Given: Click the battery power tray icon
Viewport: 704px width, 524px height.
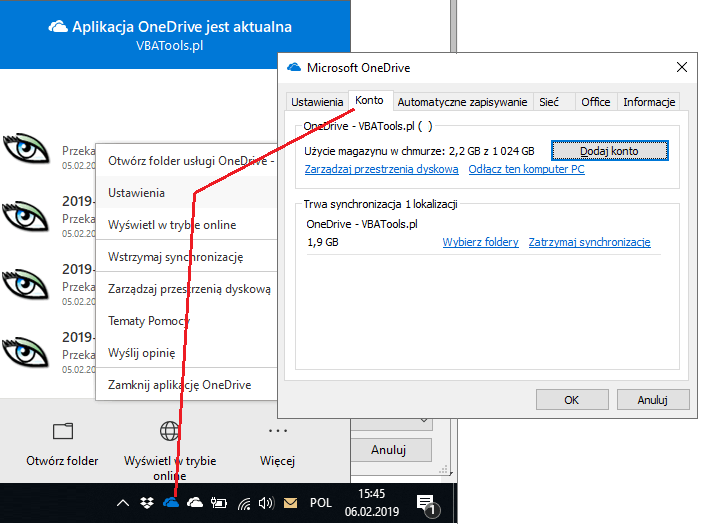Looking at the screenshot, I should point(219,503).
